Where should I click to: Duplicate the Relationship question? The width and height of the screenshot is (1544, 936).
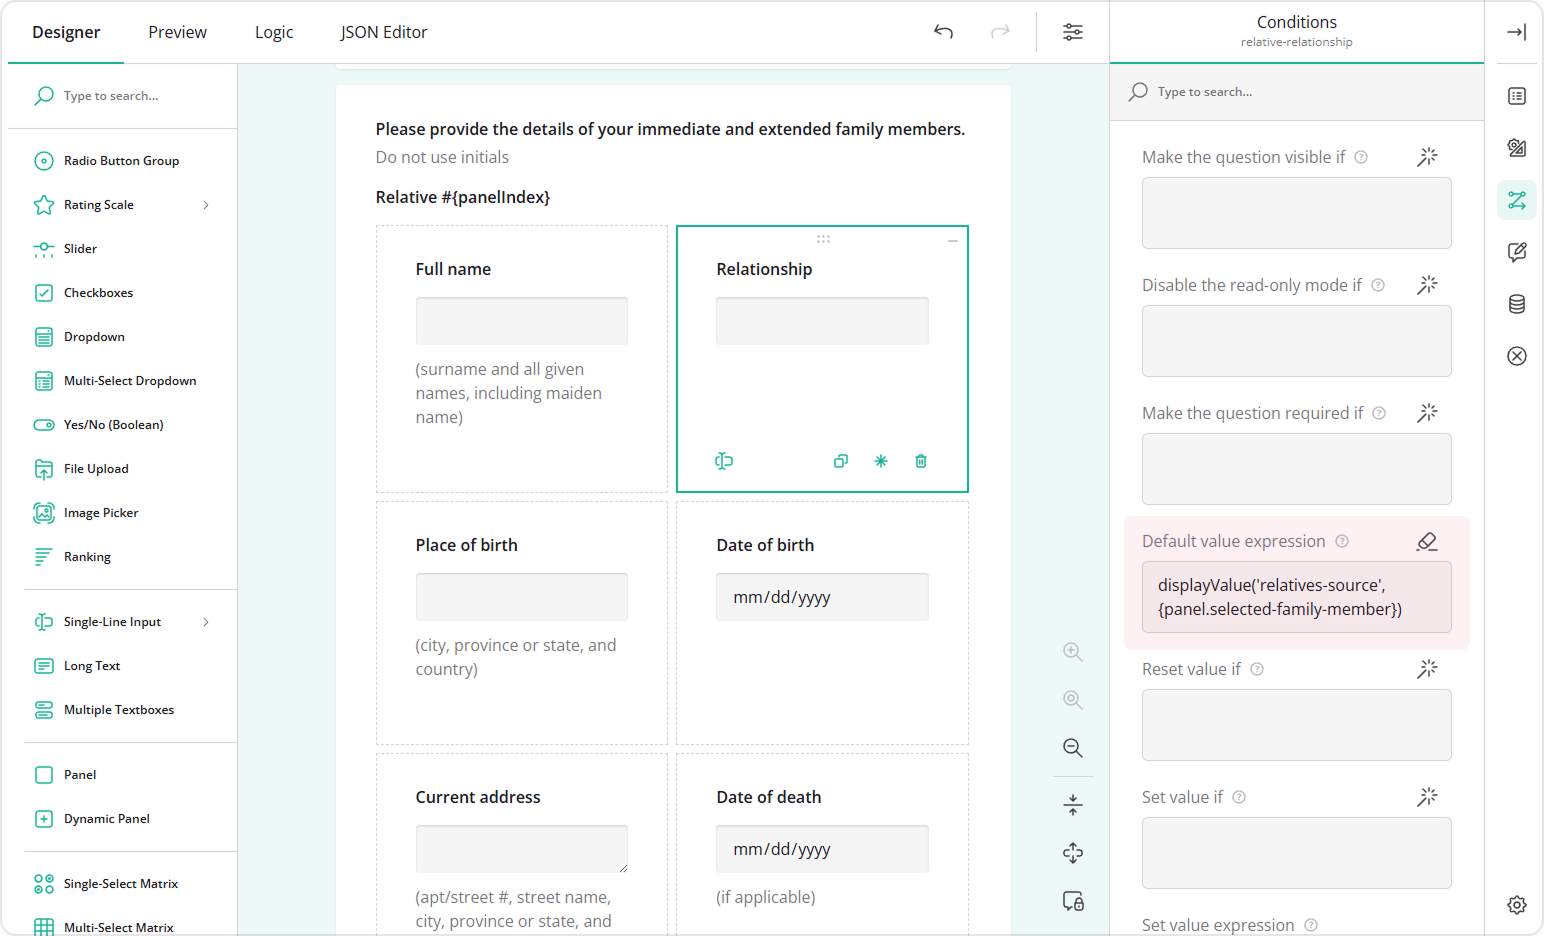(x=841, y=461)
